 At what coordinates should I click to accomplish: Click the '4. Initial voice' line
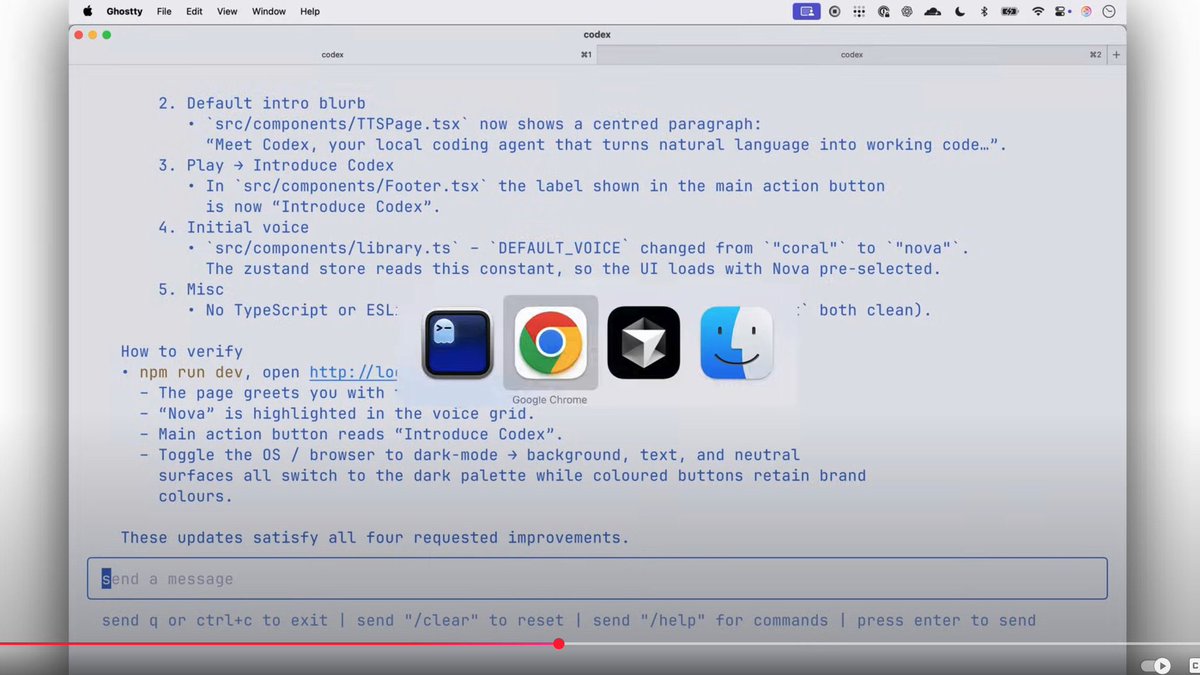tap(233, 228)
